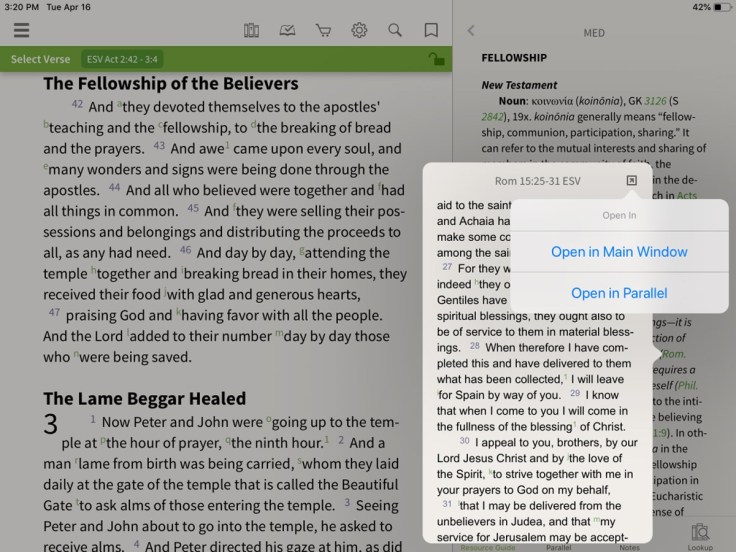Toggle the green padlock sync lock
The image size is (736, 552).
coord(436,59)
